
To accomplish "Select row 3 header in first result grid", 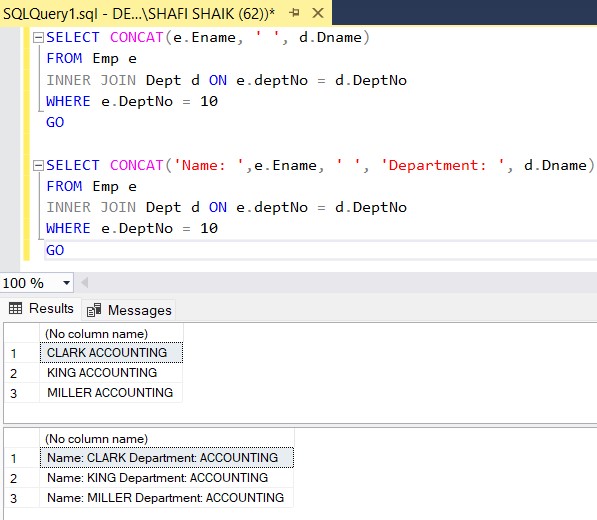I will pos(22,392).
